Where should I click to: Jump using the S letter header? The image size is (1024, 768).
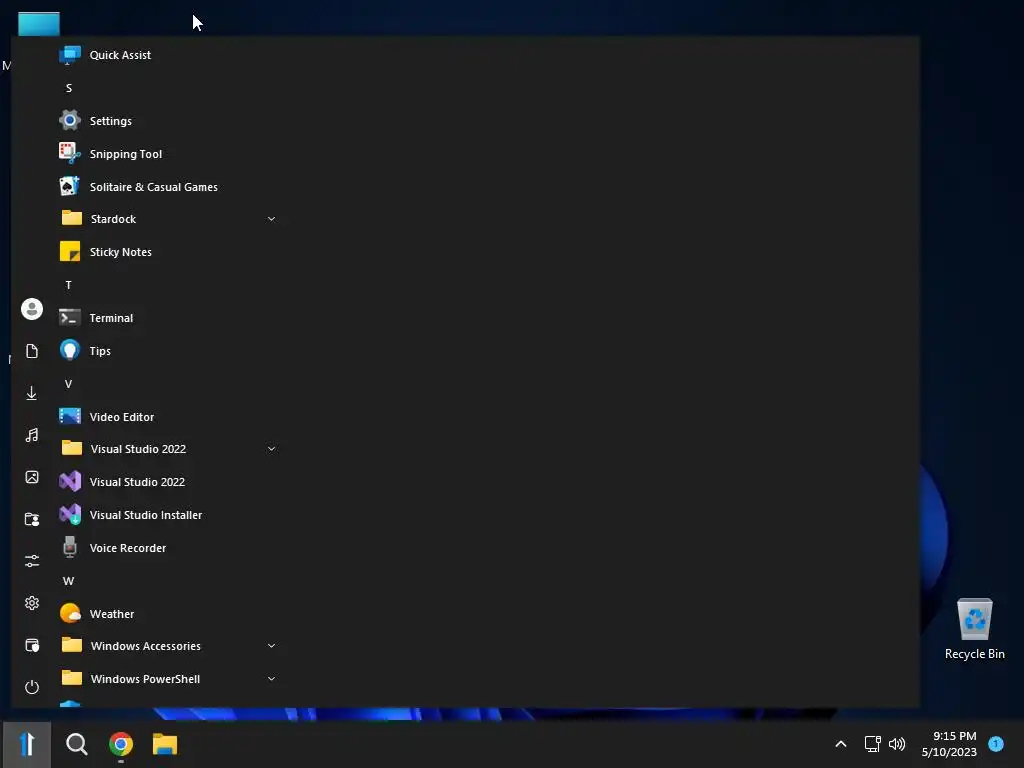pyautogui.click(x=69, y=88)
